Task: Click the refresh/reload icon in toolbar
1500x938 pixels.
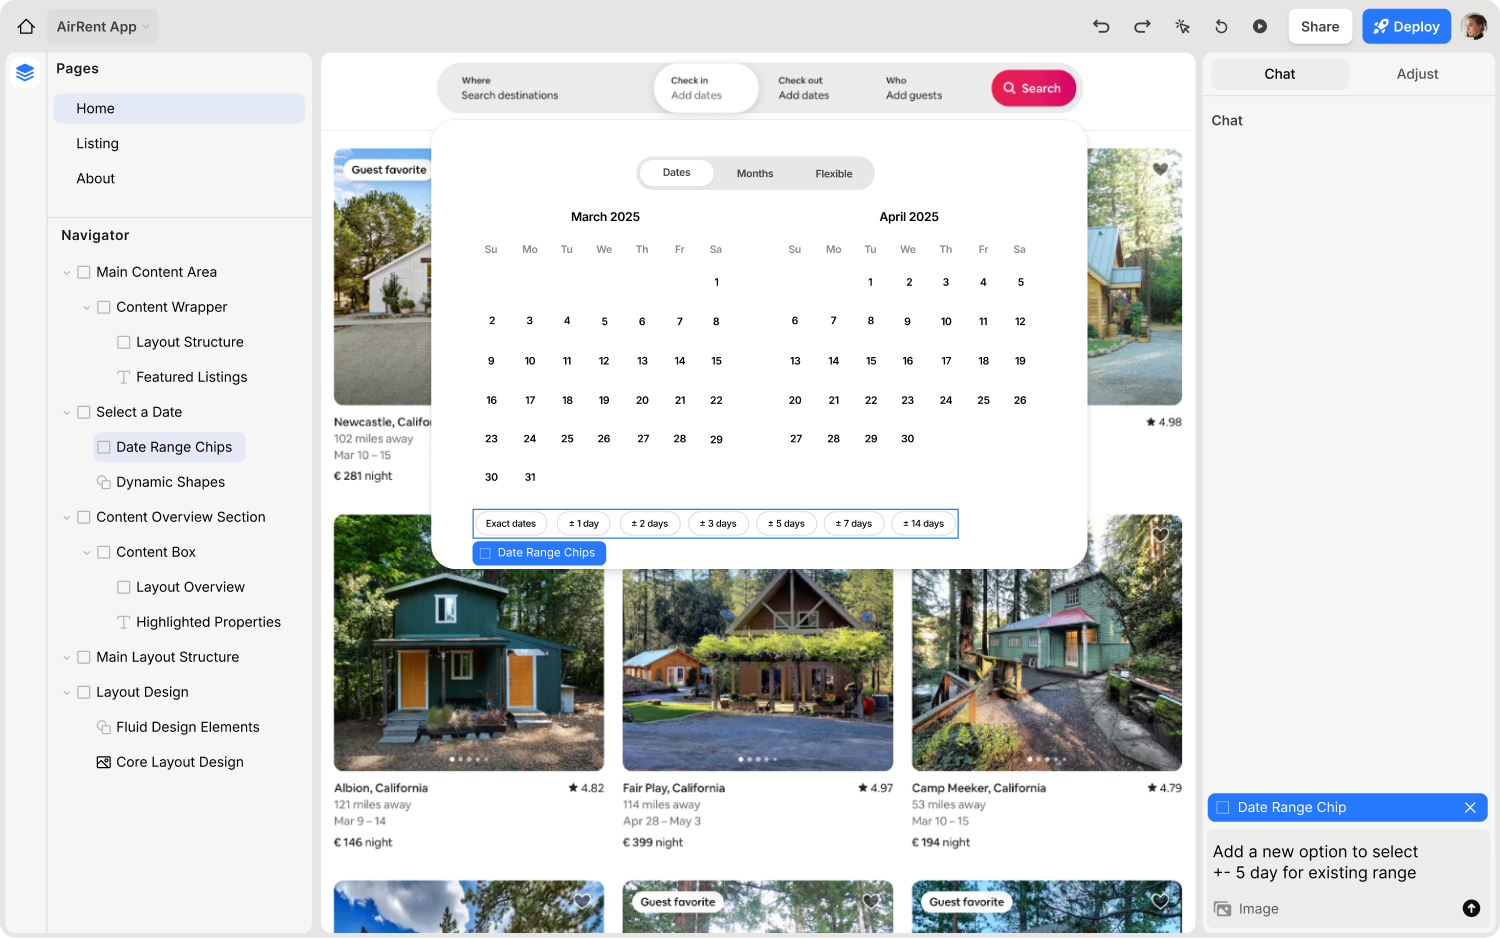Action: pos(1221,27)
